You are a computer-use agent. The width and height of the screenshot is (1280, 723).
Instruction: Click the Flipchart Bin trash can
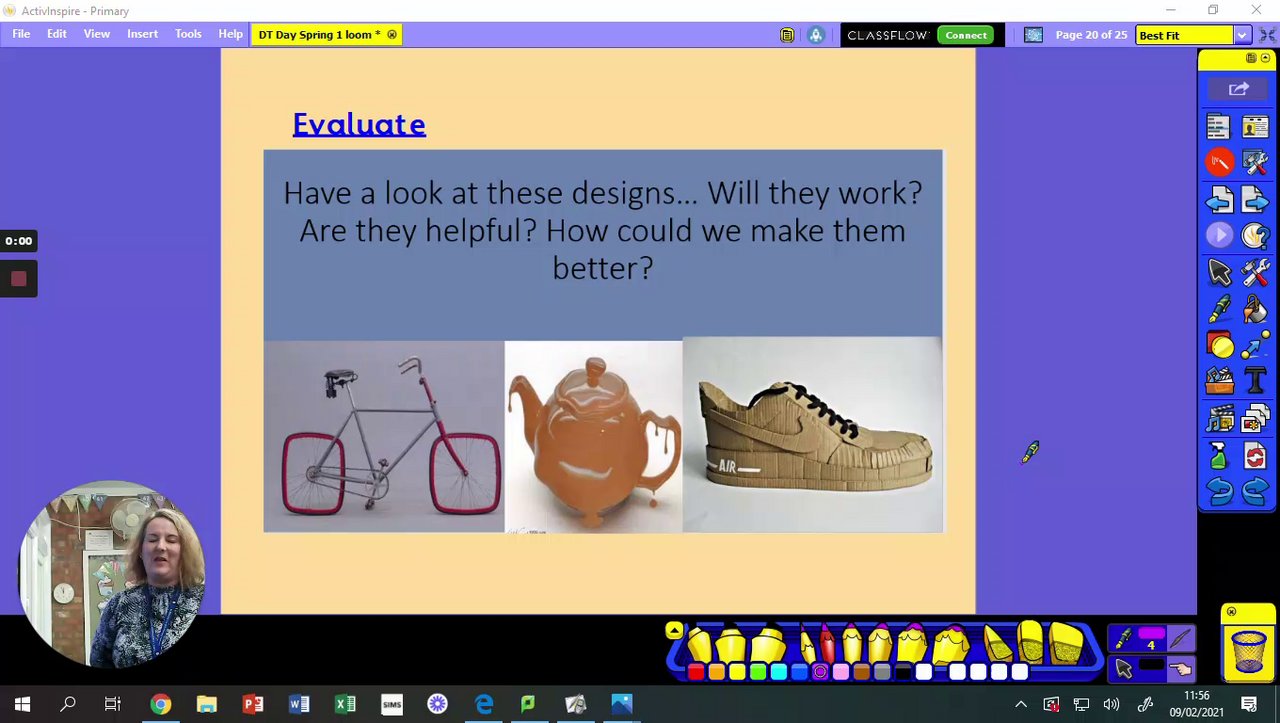1248,650
